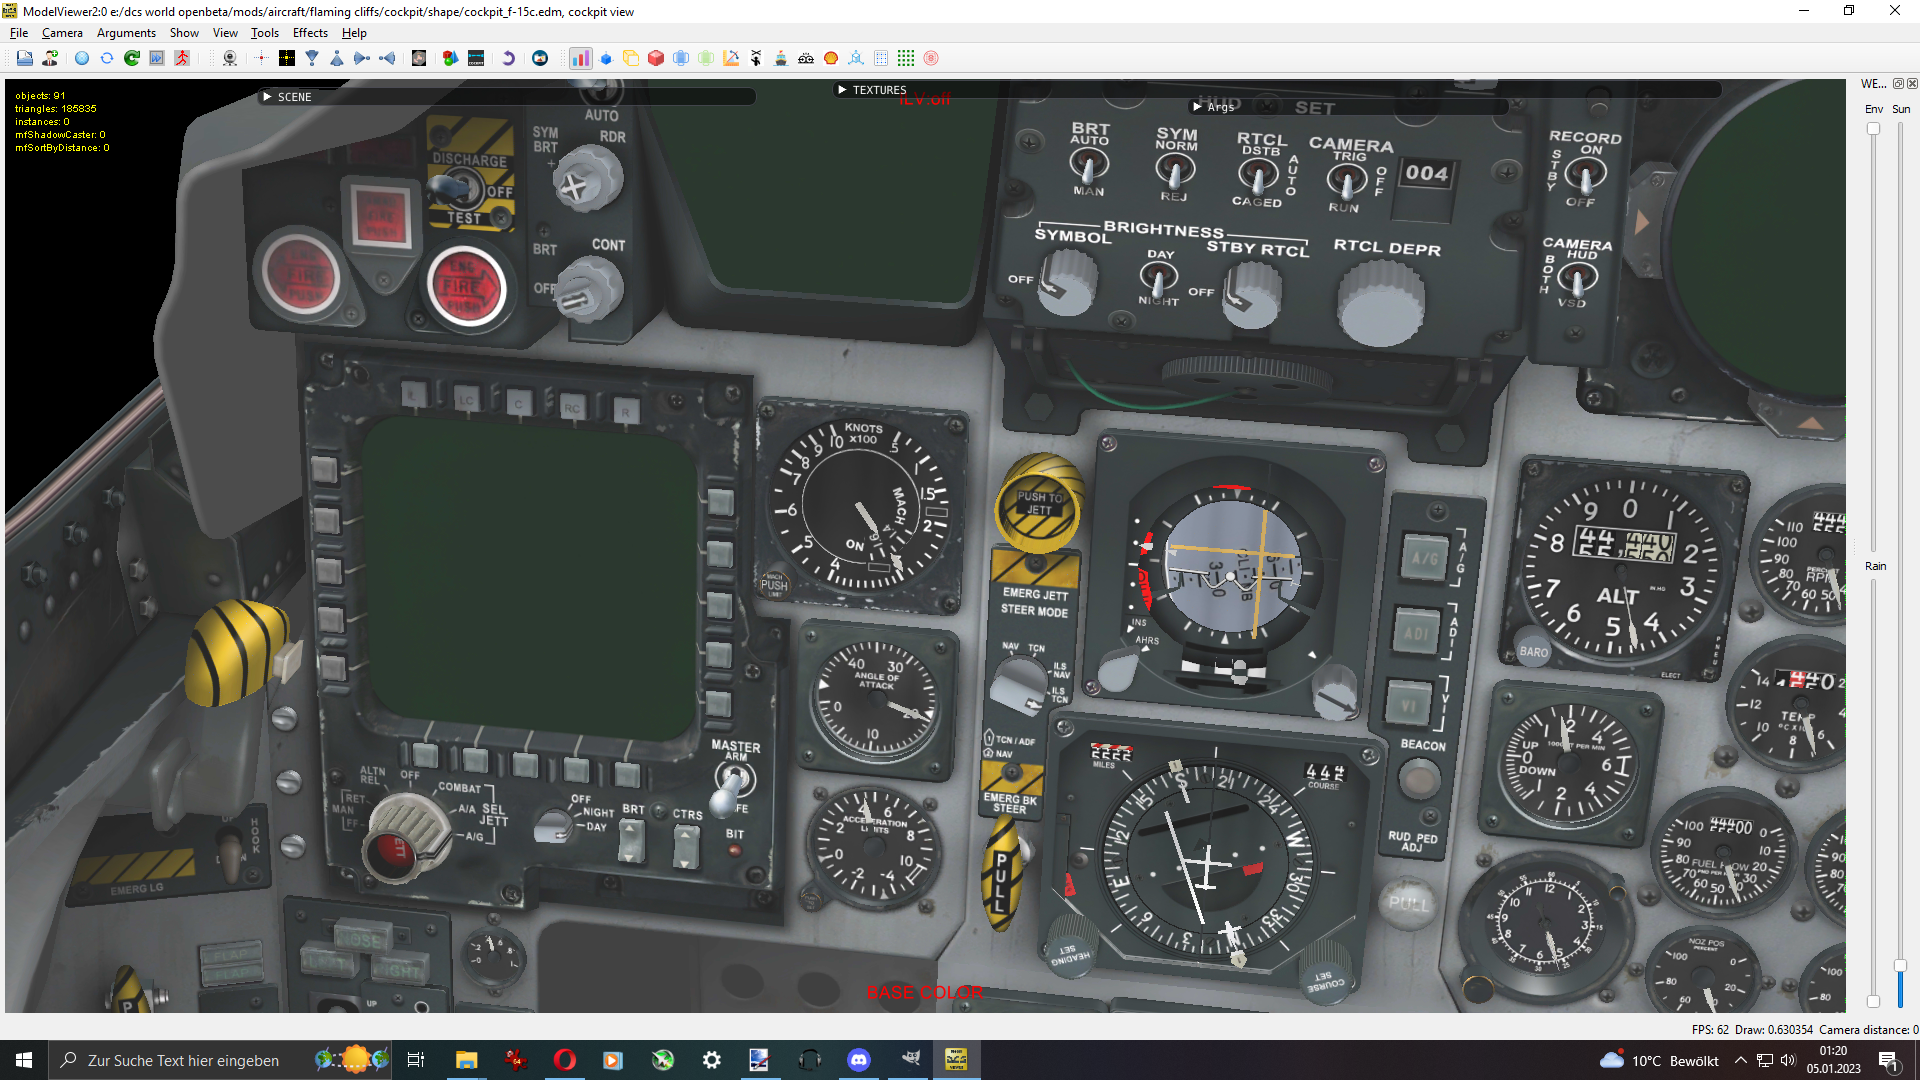Click the volume speaker tray icon

(1788, 1060)
